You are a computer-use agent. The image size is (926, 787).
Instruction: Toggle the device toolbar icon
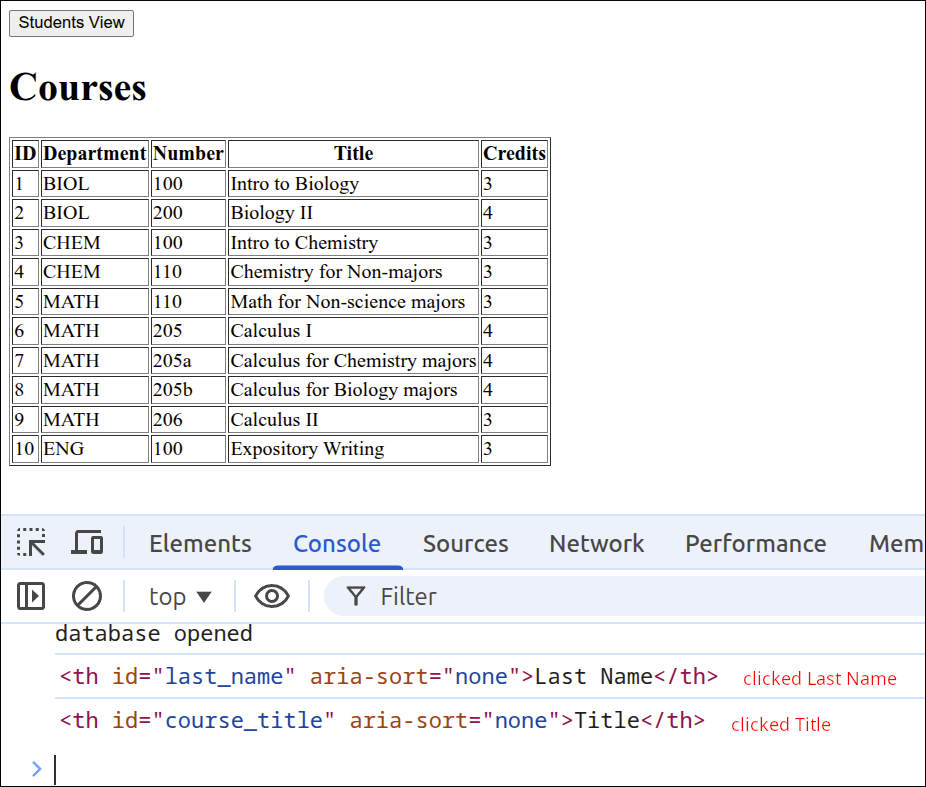point(87,543)
